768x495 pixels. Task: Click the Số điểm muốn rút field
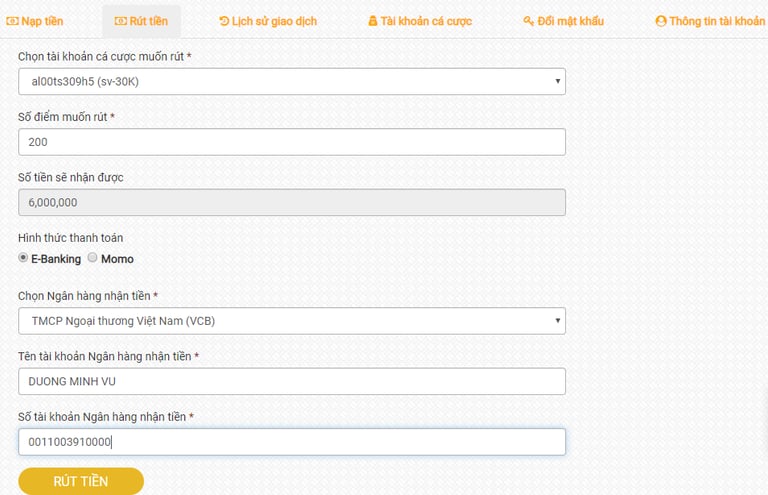click(x=291, y=142)
